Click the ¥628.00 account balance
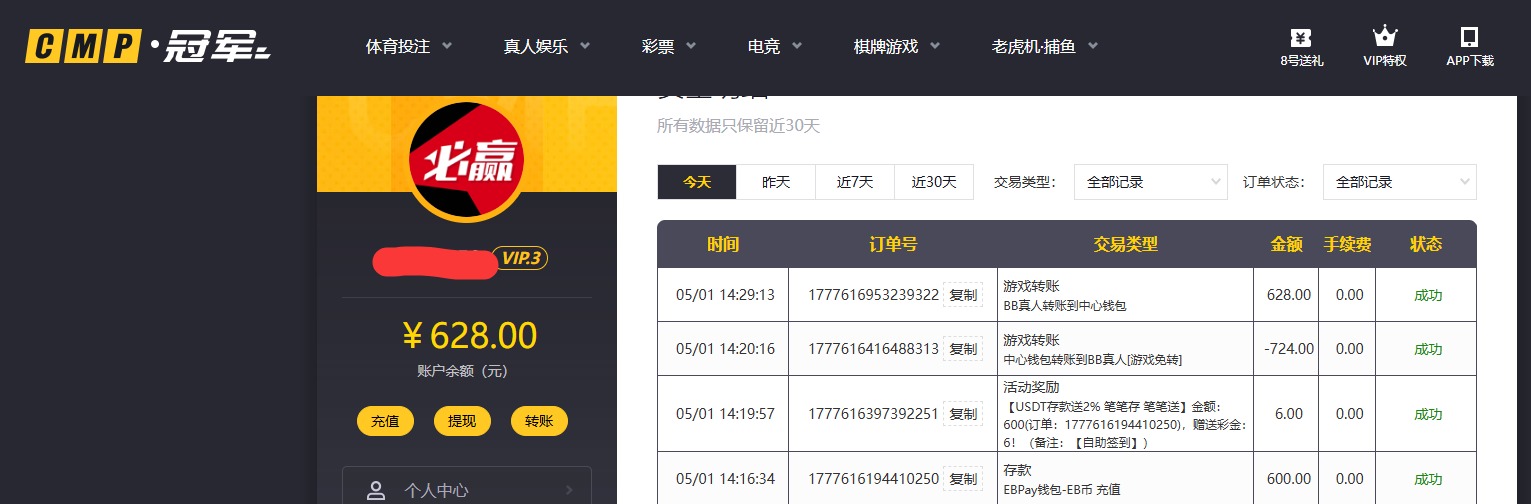 [470, 335]
